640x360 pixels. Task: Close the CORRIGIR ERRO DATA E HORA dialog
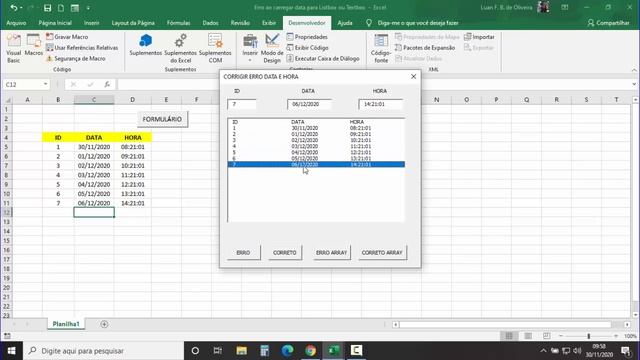click(413, 76)
